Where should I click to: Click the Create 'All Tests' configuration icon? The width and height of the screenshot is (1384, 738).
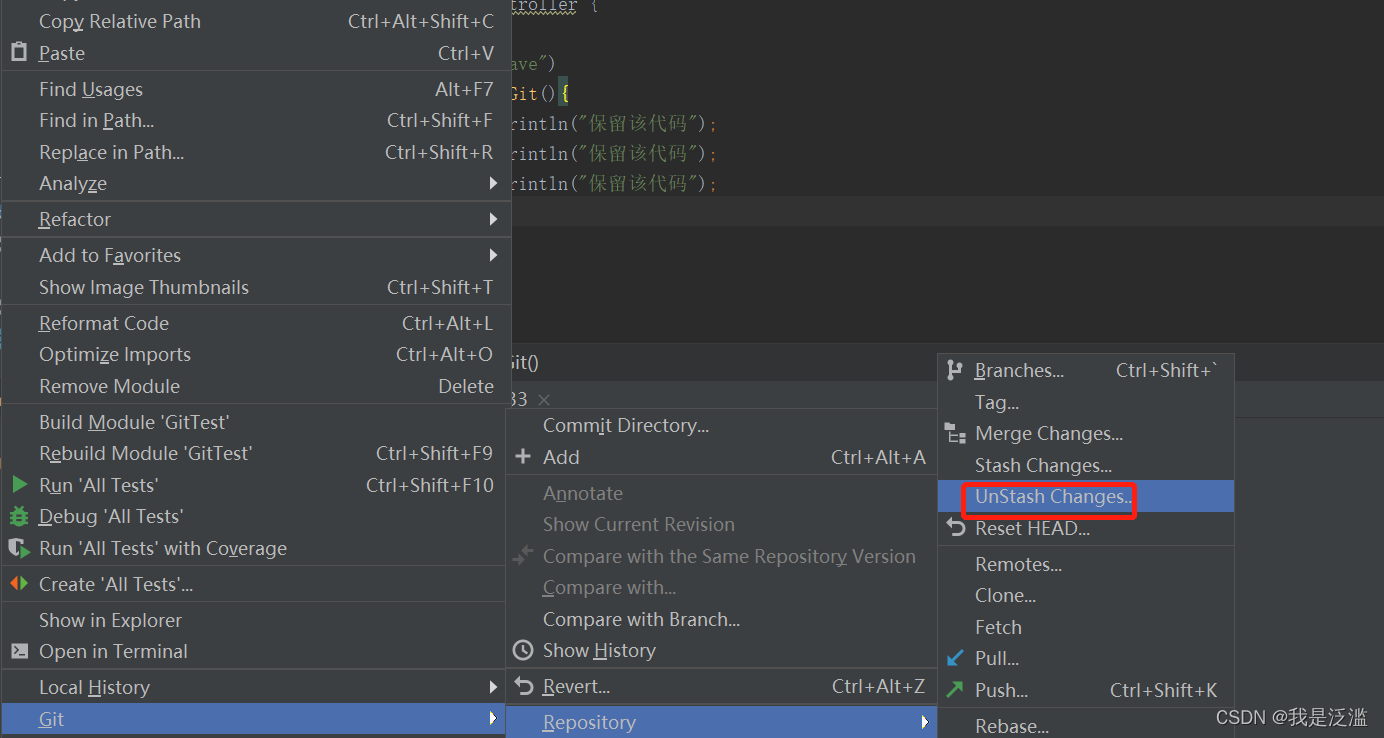pyautogui.click(x=19, y=584)
